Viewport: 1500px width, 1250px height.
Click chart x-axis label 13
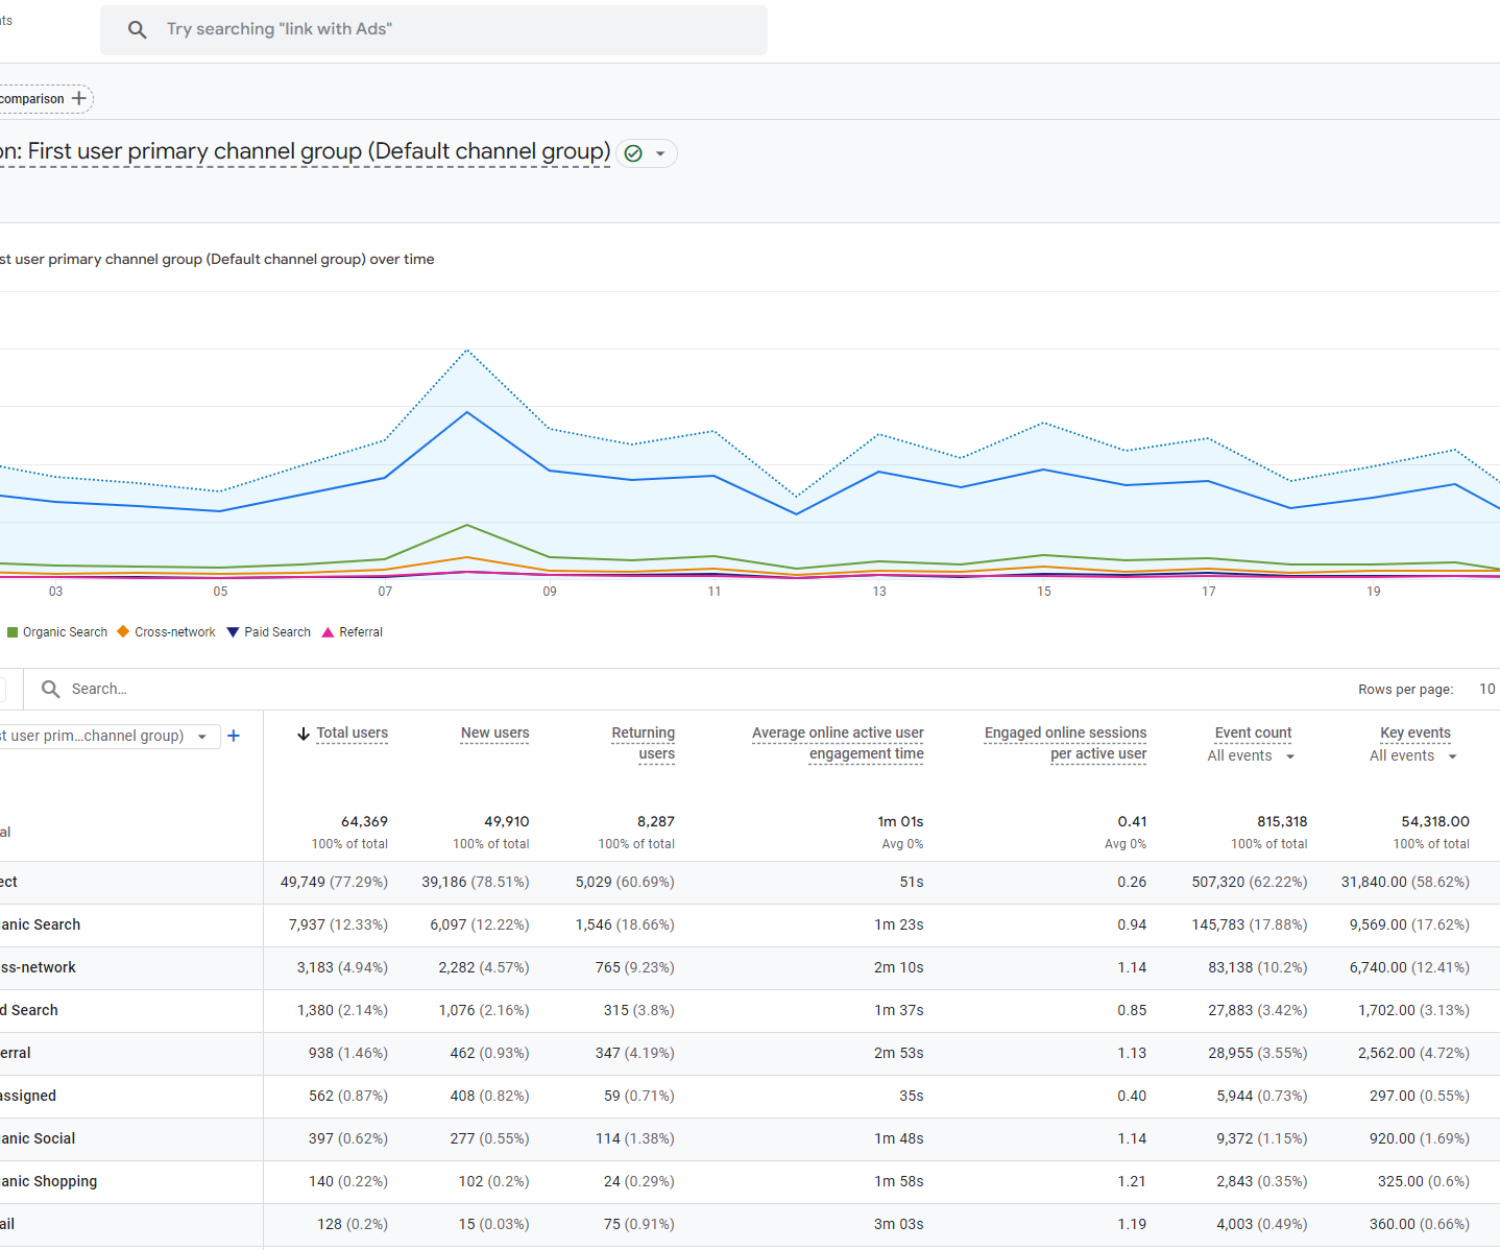[x=879, y=592]
